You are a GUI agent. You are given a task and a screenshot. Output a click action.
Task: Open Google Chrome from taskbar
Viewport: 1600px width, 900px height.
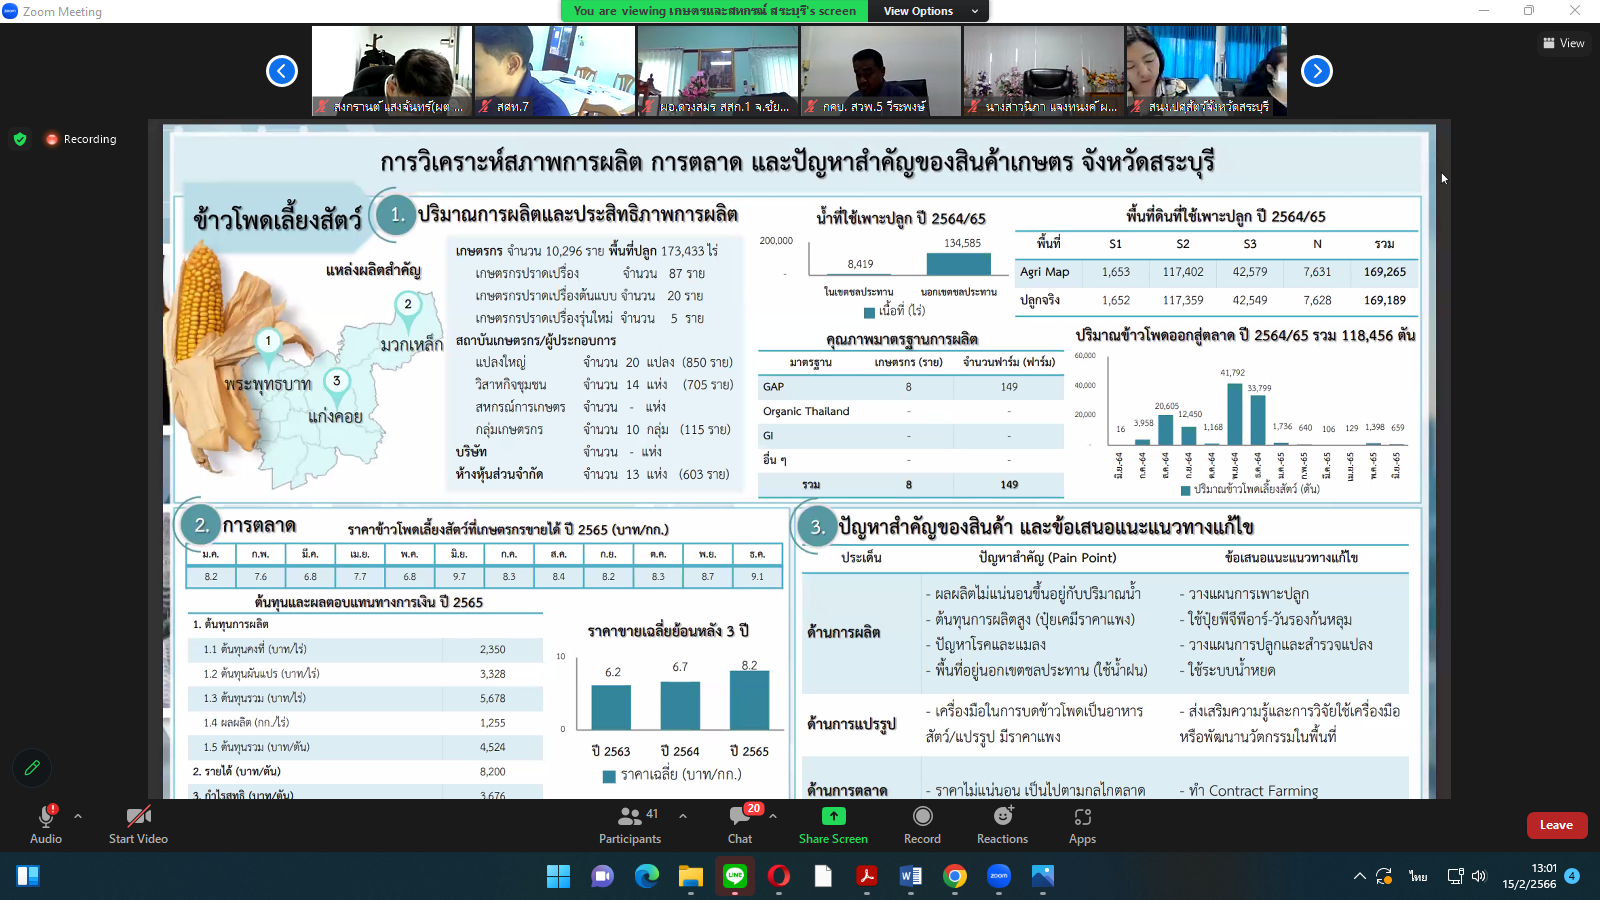955,876
